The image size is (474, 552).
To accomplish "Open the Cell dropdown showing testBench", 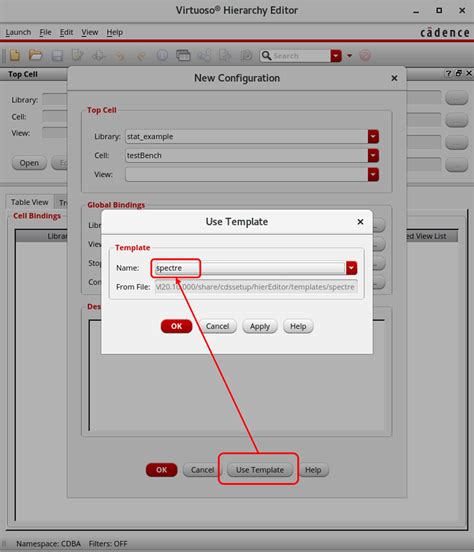I will (373, 156).
